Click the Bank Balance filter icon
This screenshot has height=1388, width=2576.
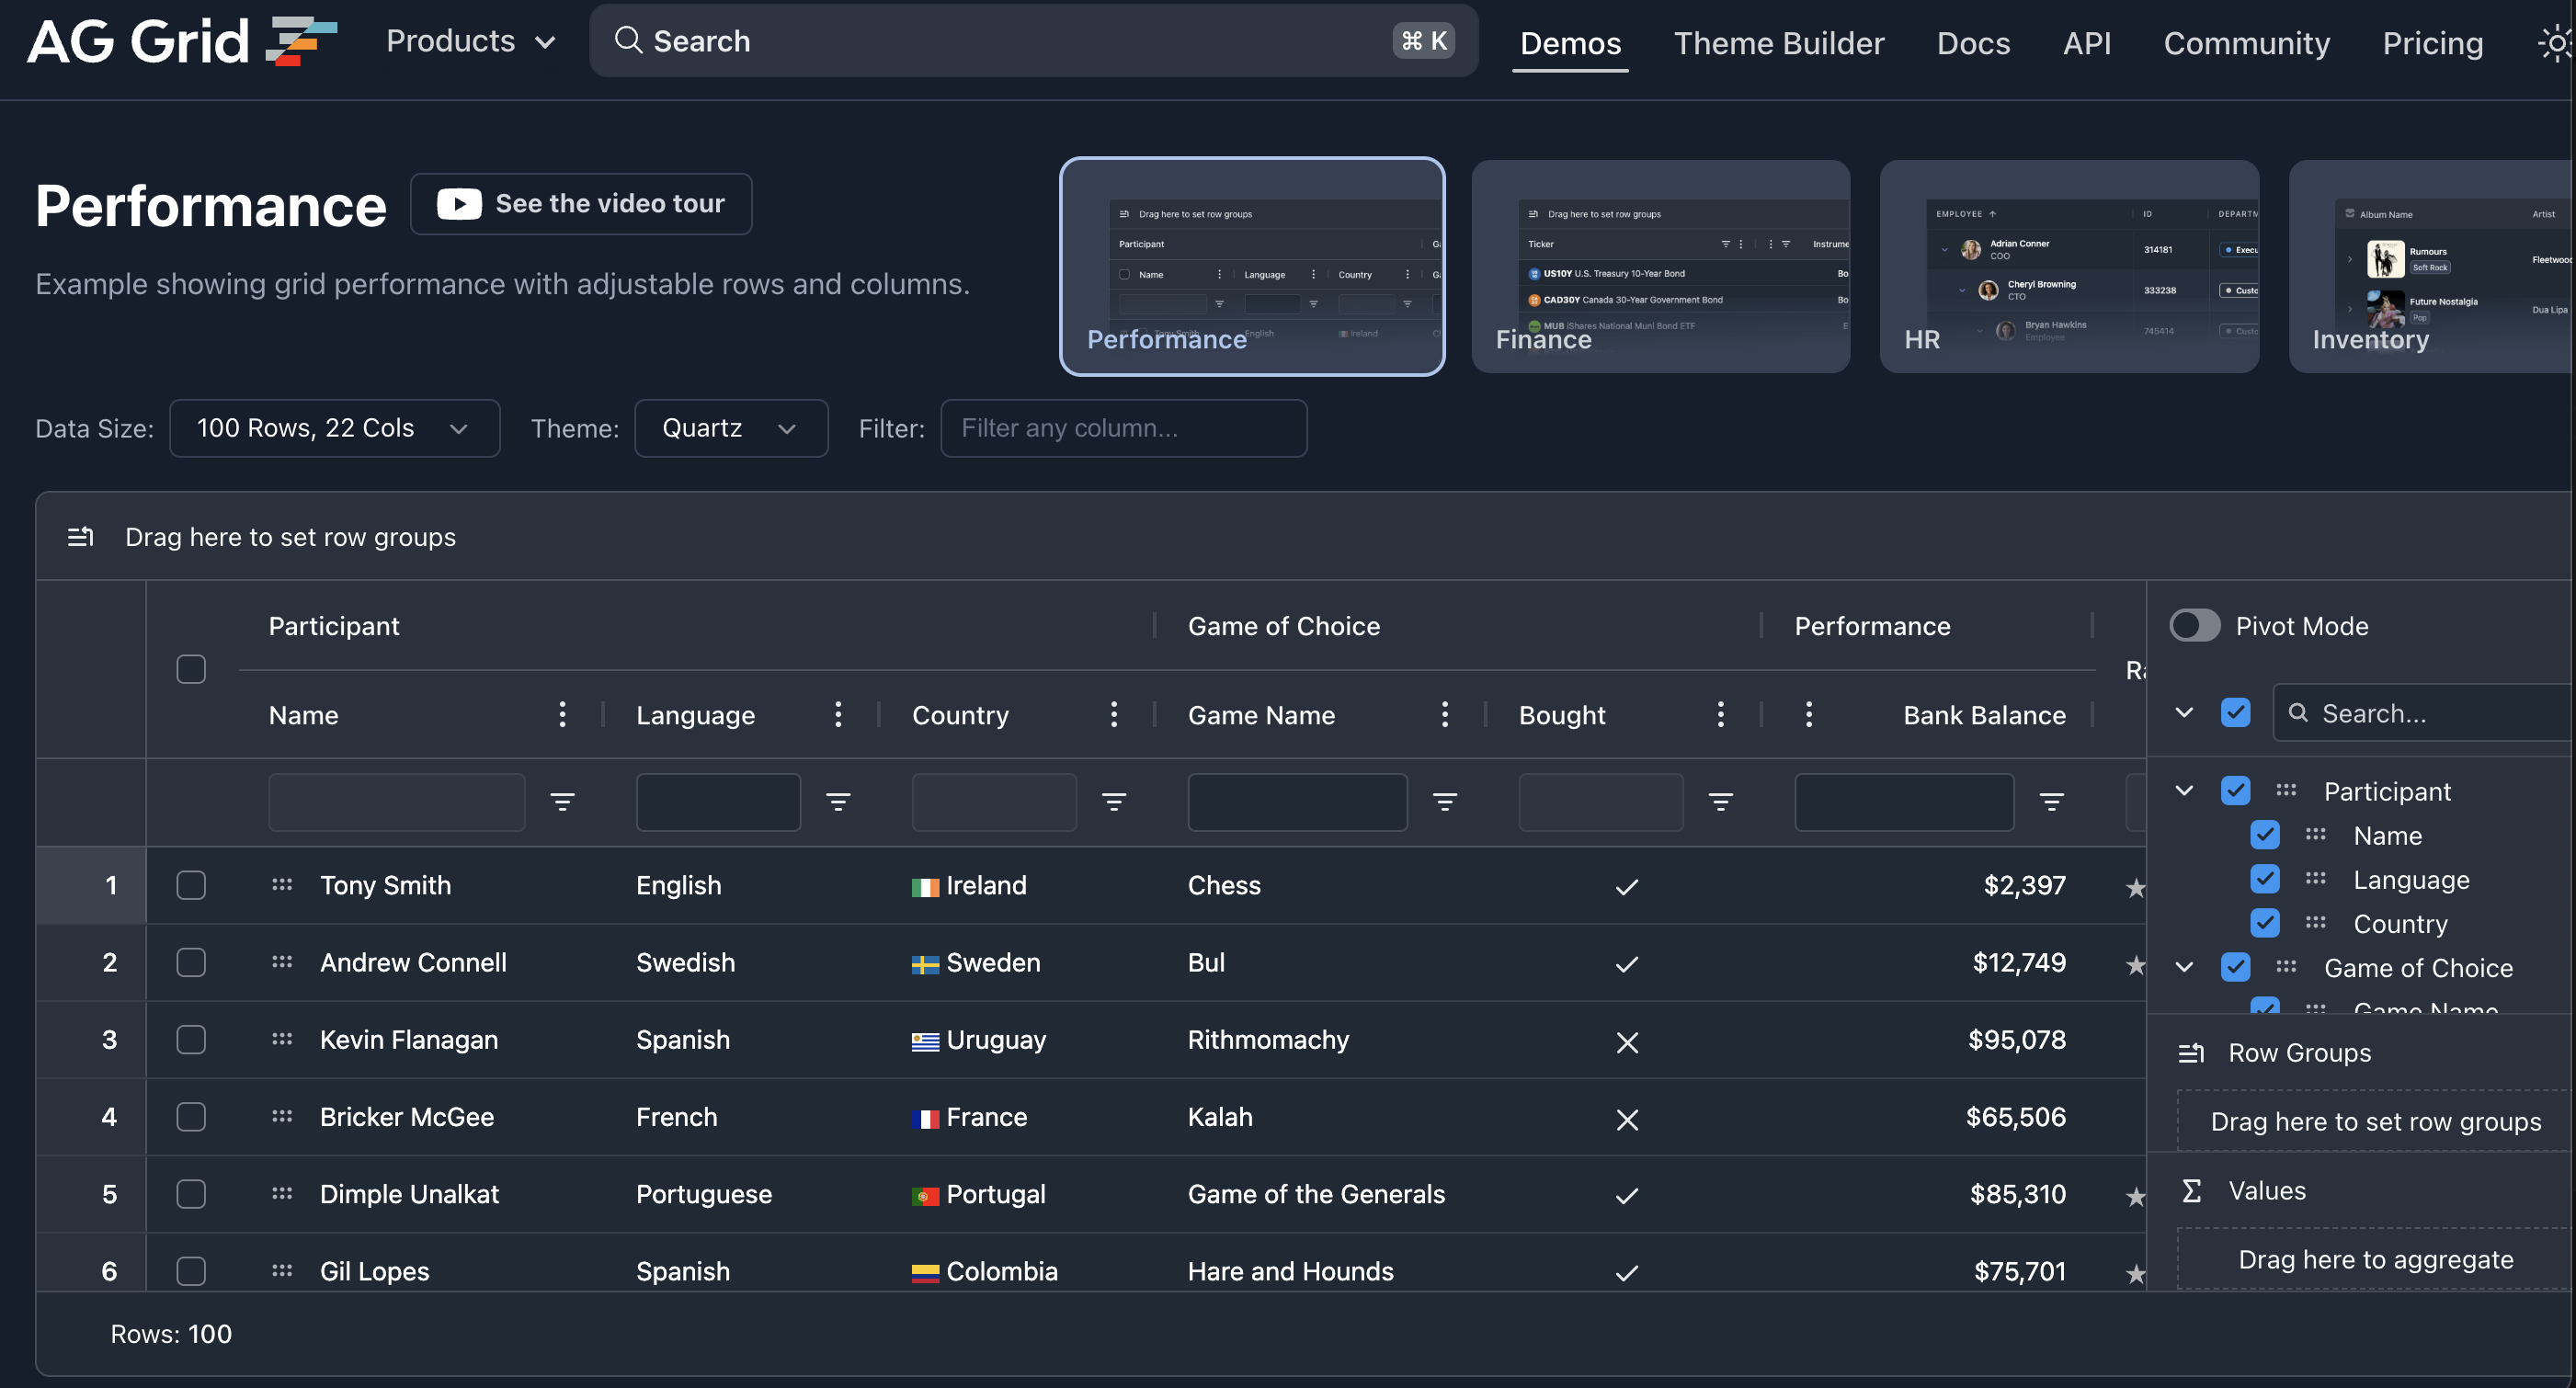pyautogui.click(x=2051, y=801)
